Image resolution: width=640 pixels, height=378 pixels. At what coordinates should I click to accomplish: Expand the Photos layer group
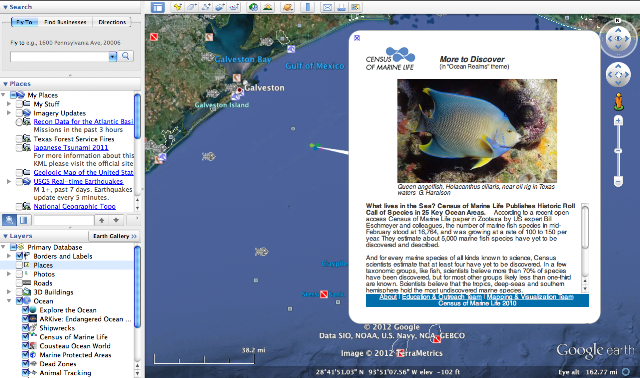pyautogui.click(x=9, y=274)
